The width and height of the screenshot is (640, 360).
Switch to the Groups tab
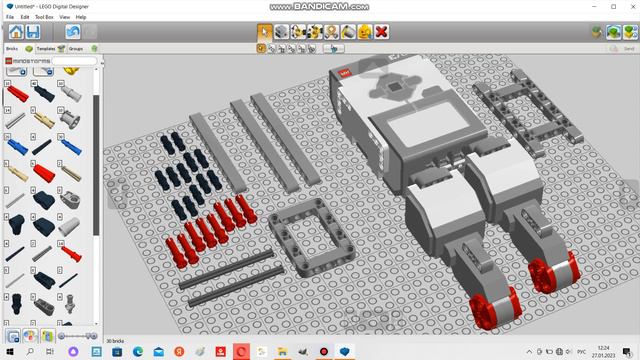(x=82, y=49)
